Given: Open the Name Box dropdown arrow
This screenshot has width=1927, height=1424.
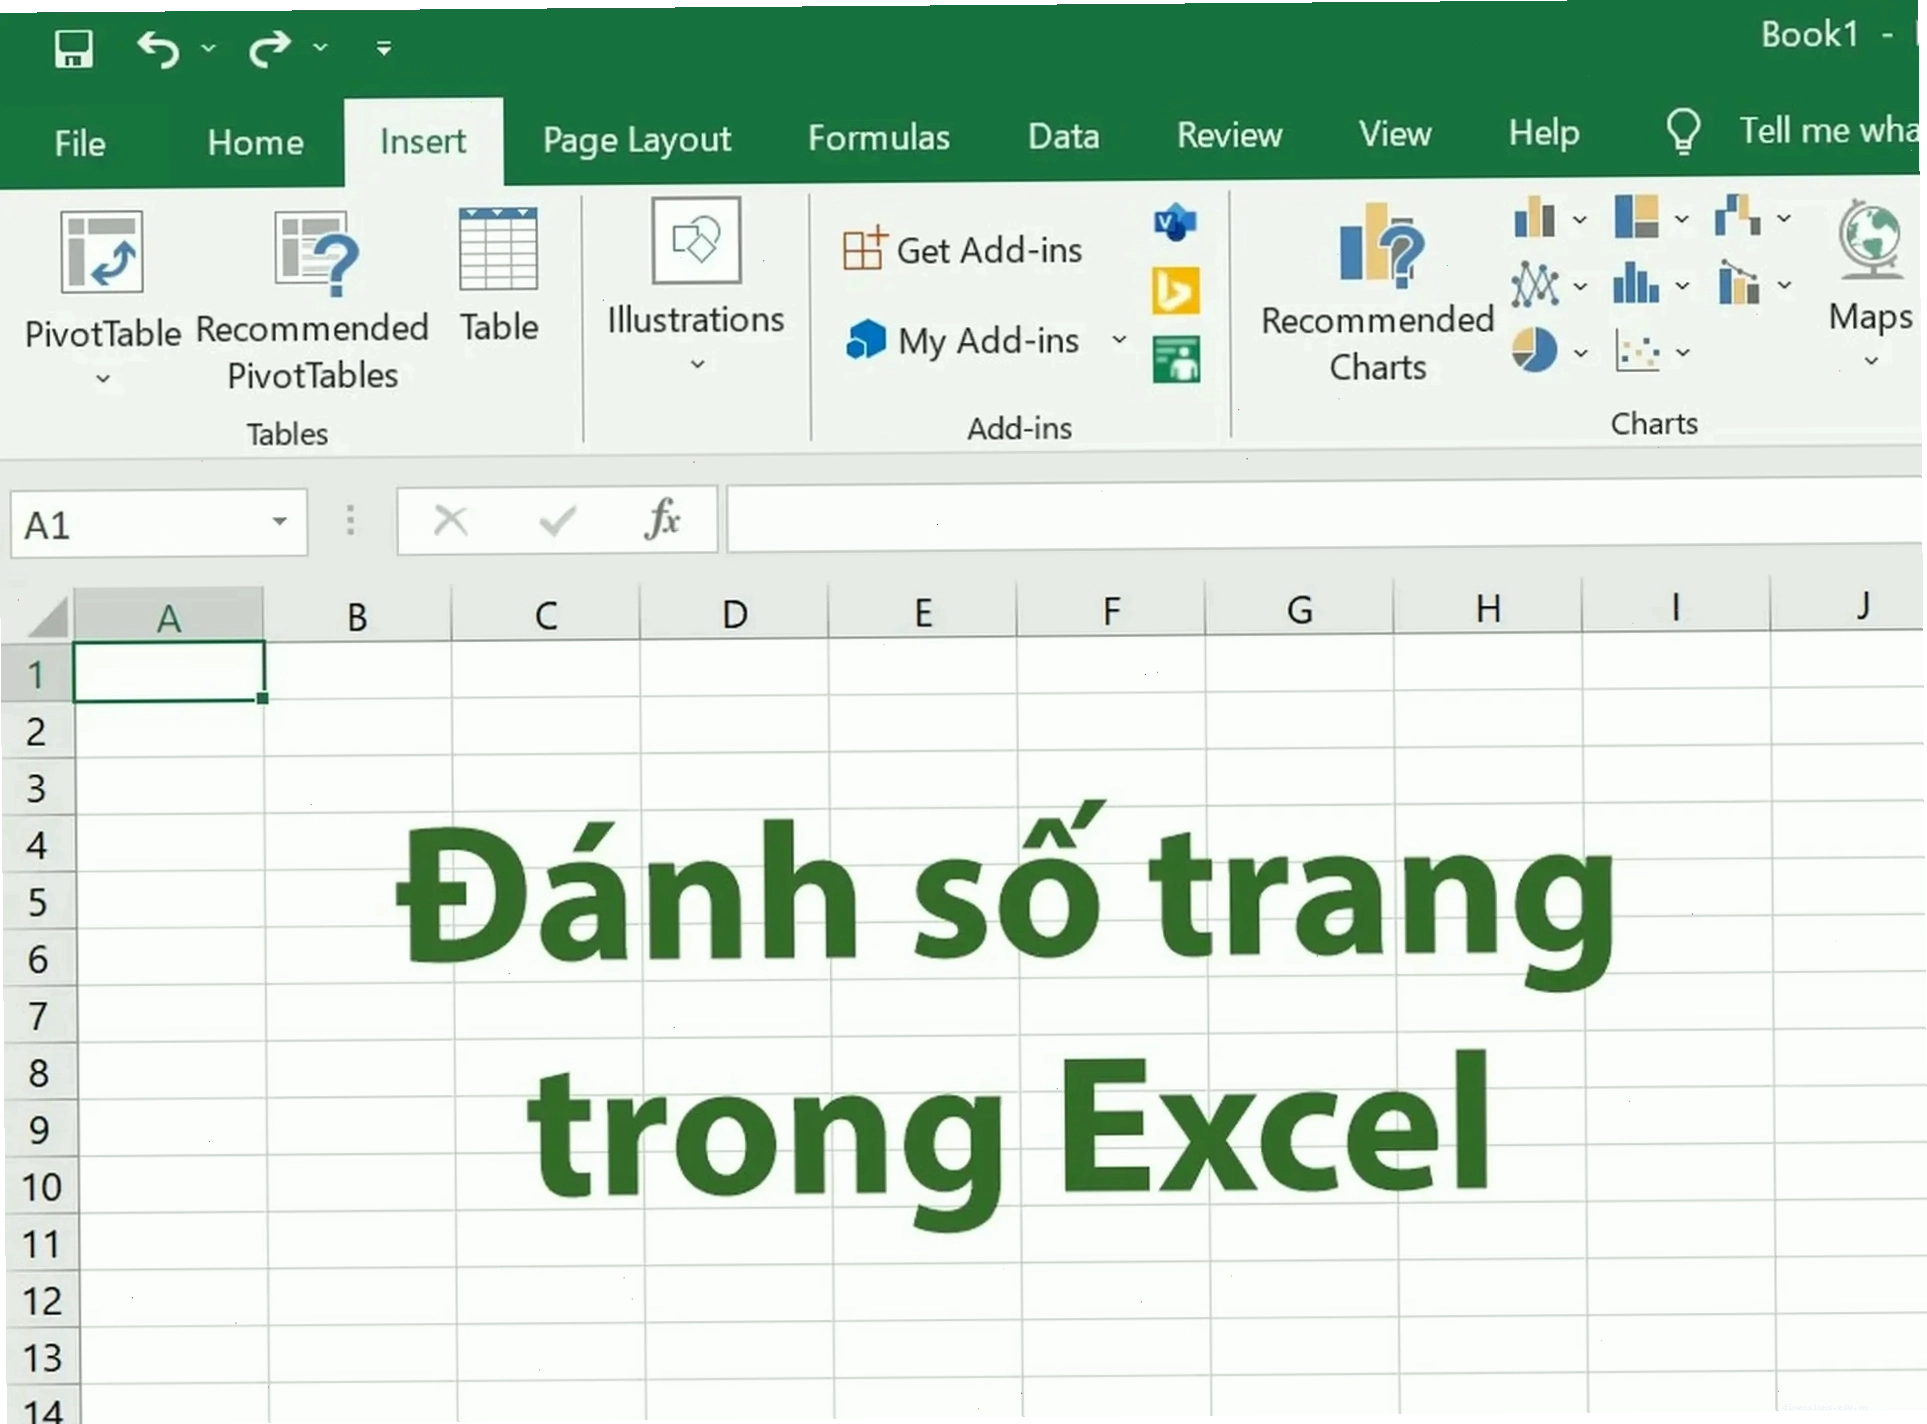Looking at the screenshot, I should 280,521.
